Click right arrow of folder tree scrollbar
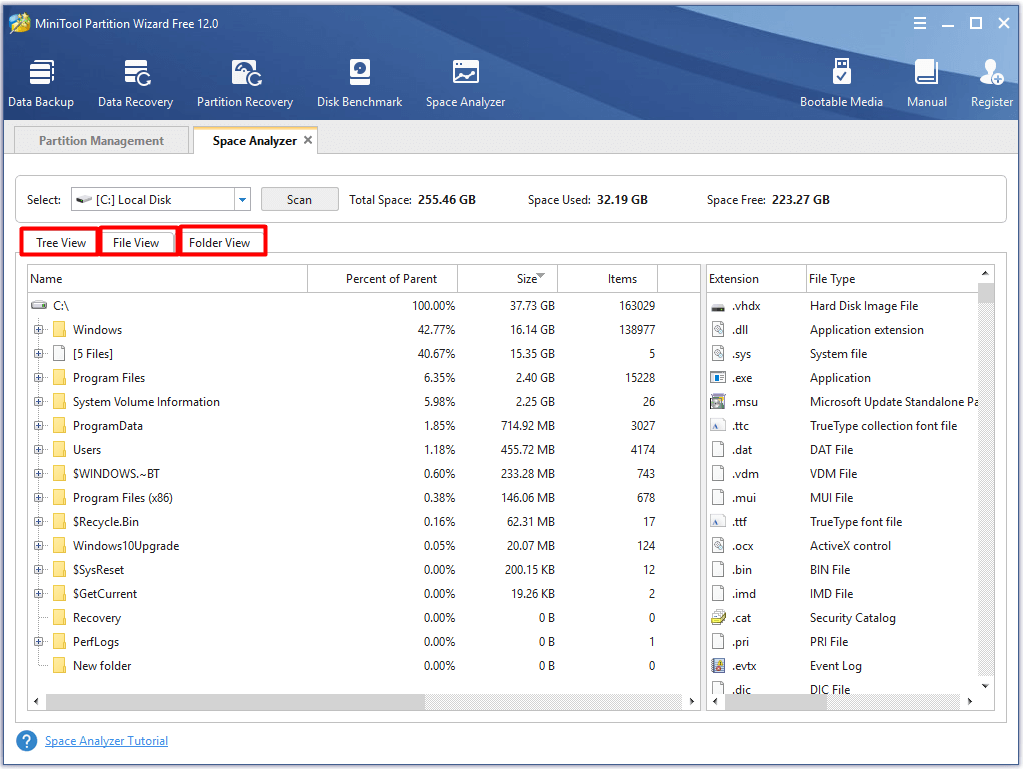This screenshot has width=1023, height=769. pos(692,701)
